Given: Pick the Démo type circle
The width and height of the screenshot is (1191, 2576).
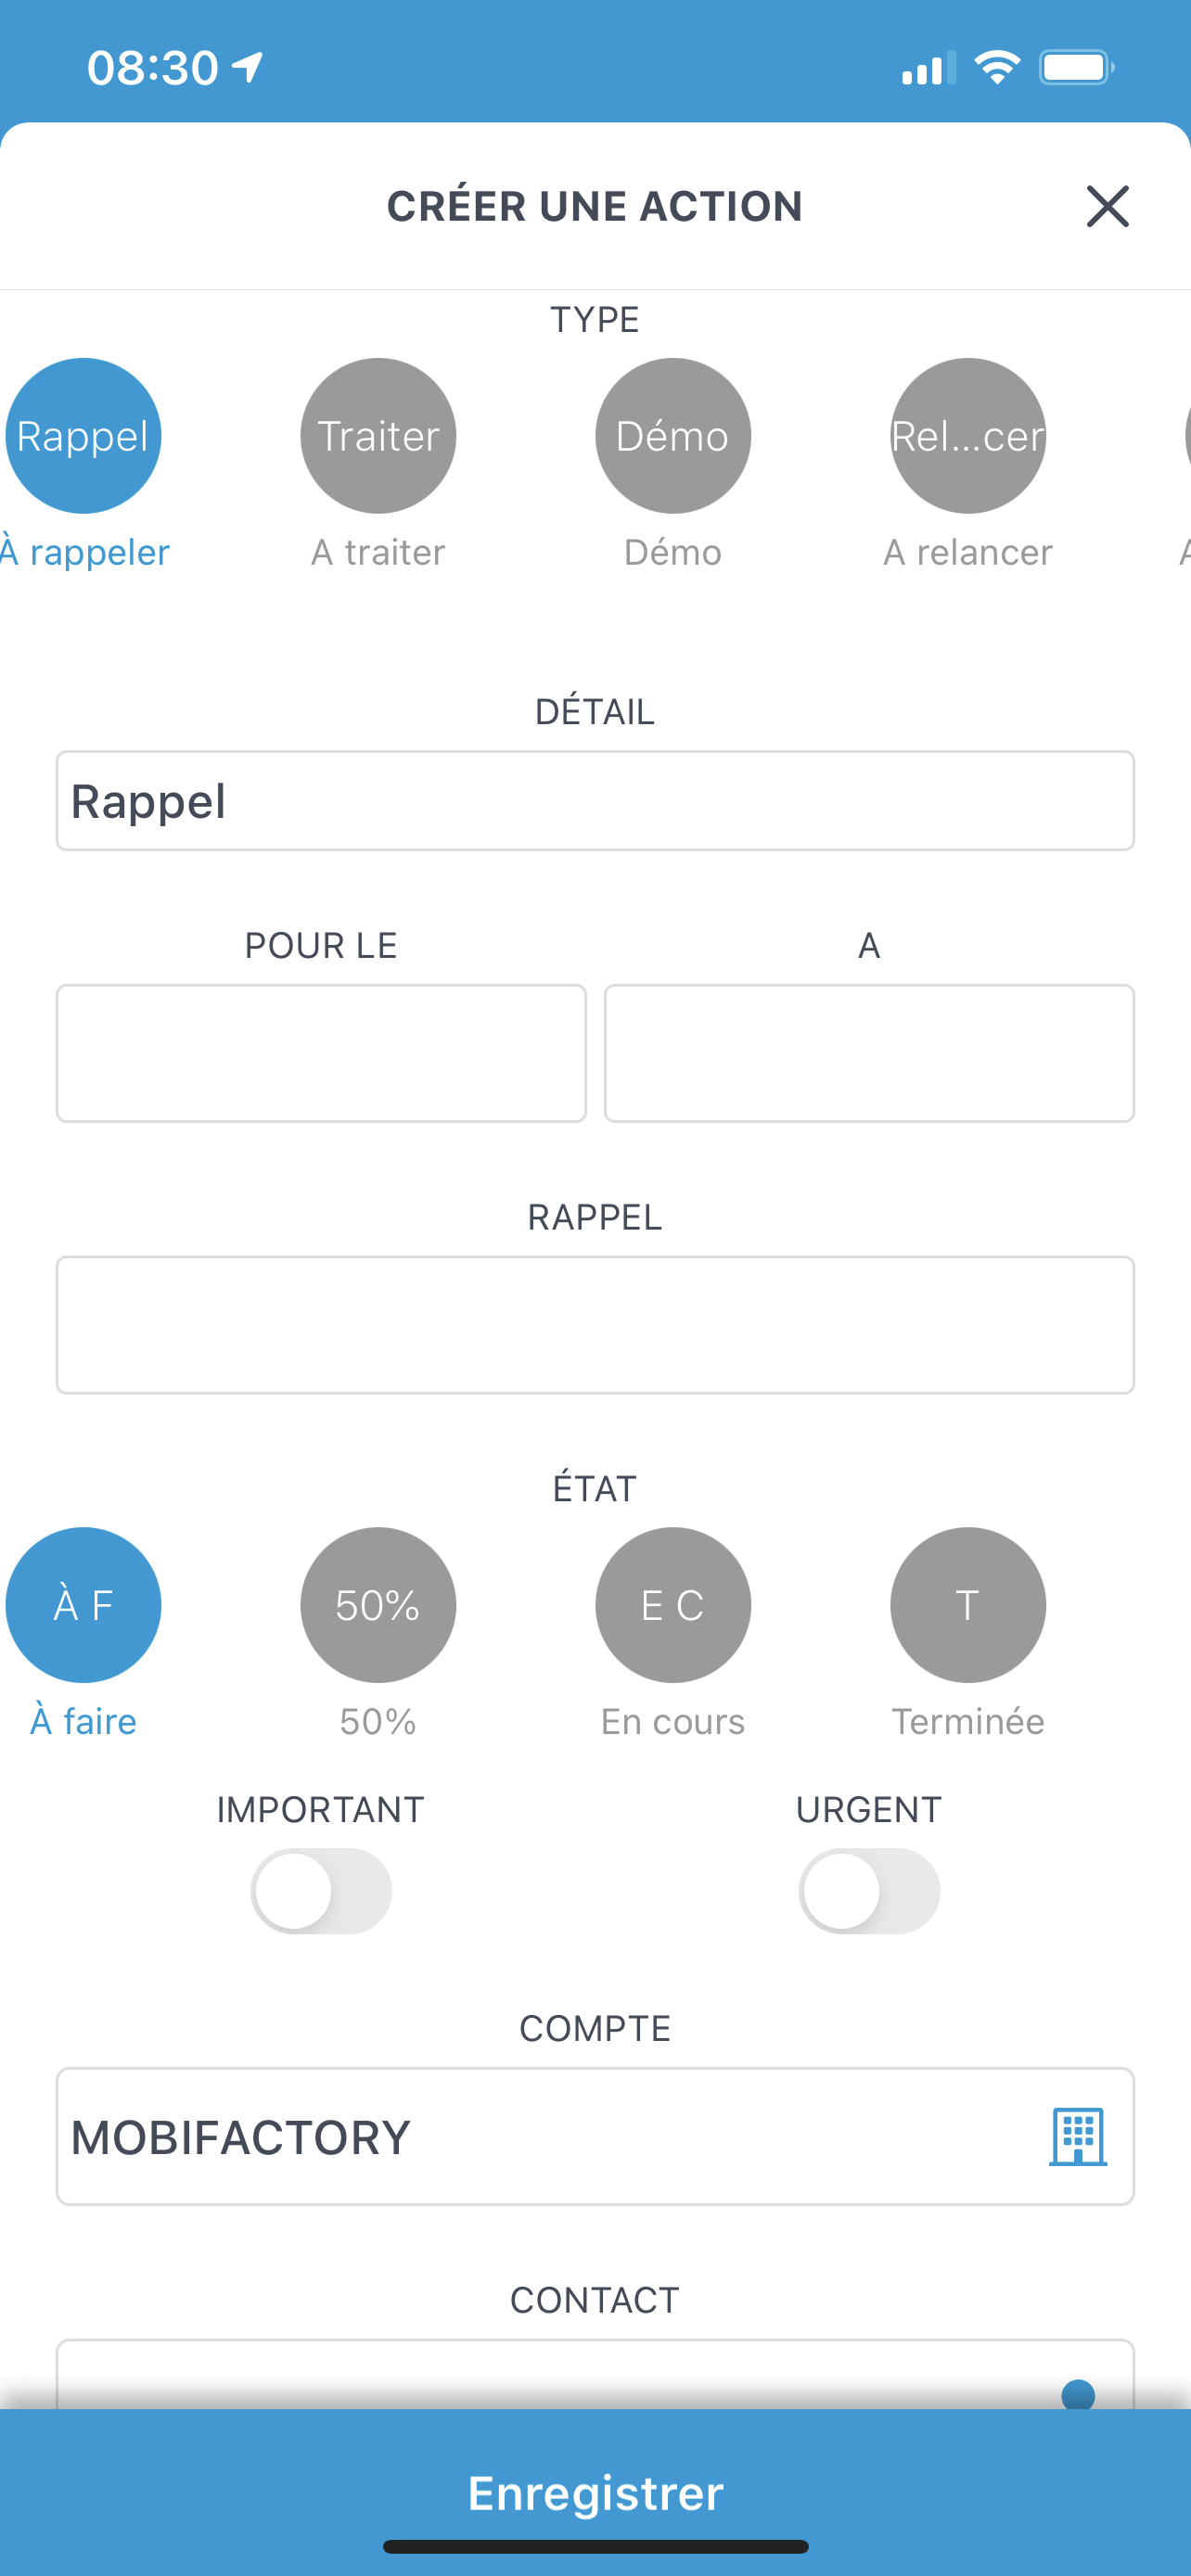Looking at the screenshot, I should 673,436.
